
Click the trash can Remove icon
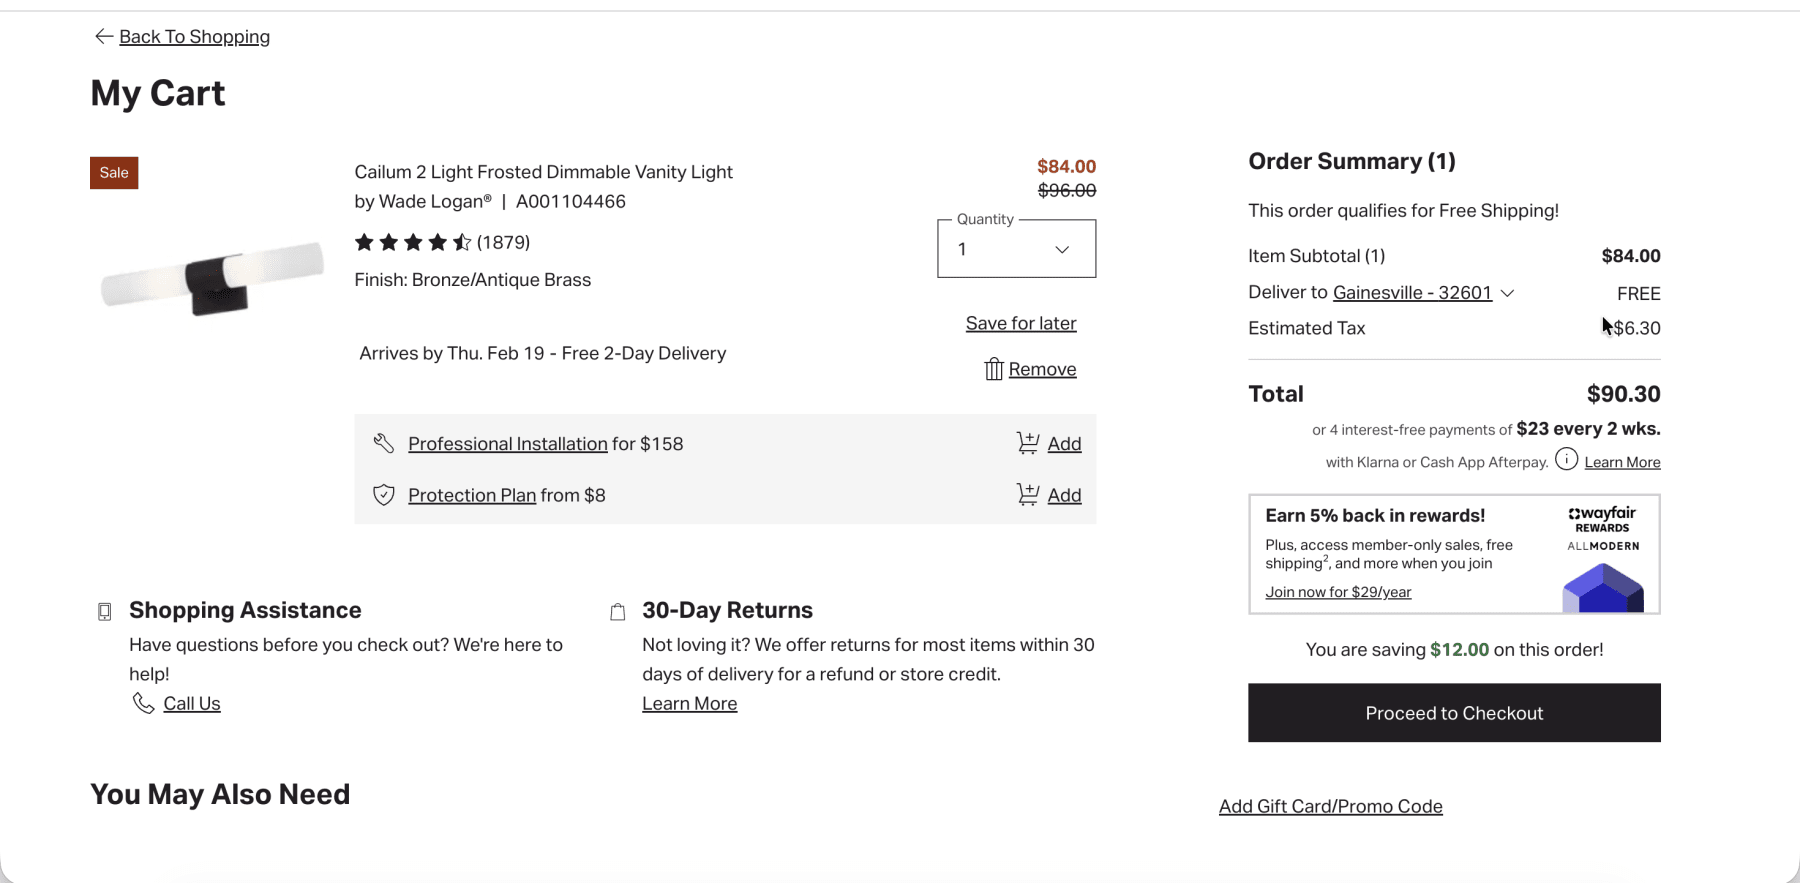tap(993, 369)
